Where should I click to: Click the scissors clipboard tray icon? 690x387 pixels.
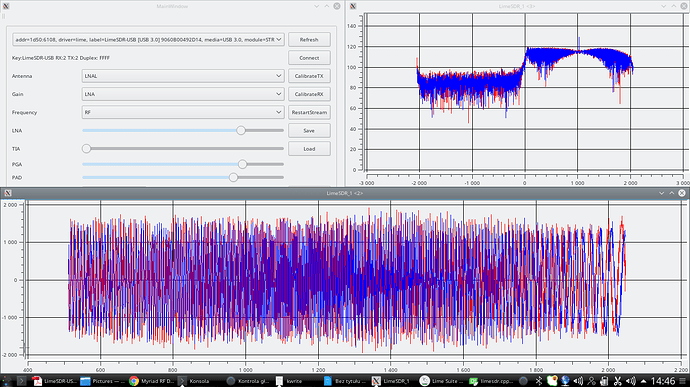pos(617,381)
